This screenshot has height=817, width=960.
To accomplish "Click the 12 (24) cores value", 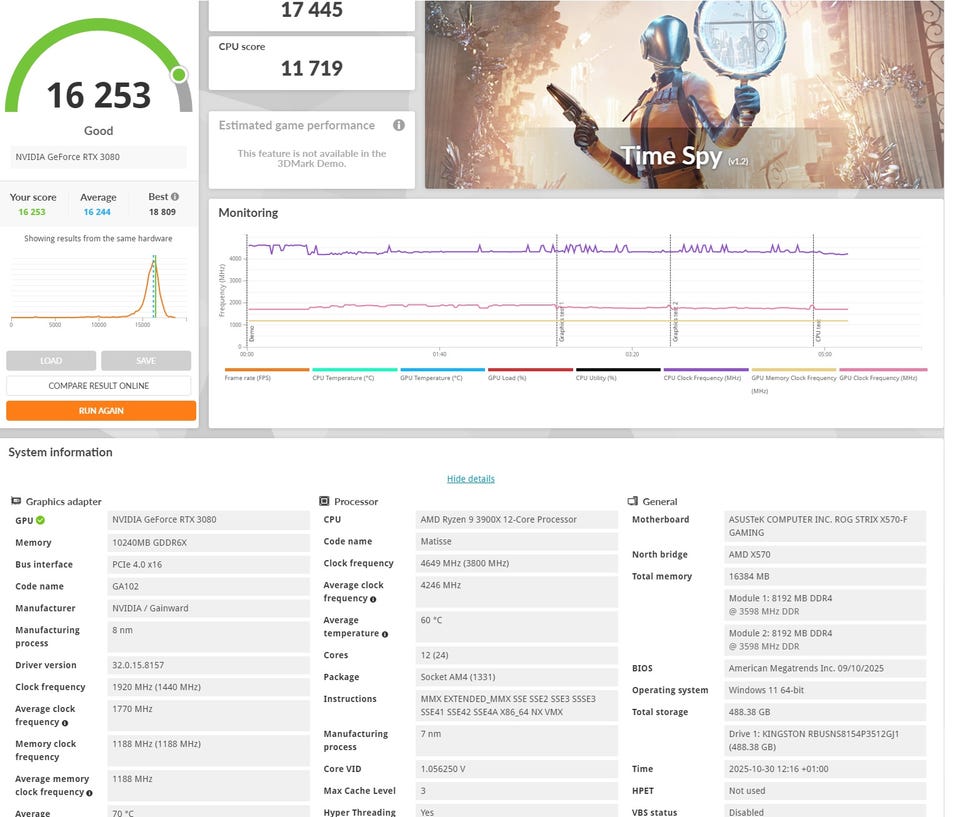I will pyautogui.click(x=517, y=655).
